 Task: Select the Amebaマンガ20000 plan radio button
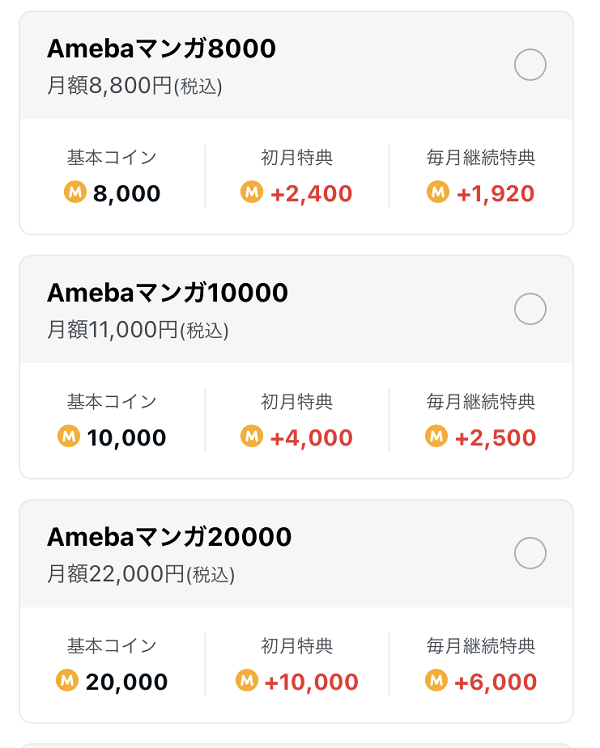click(530, 553)
